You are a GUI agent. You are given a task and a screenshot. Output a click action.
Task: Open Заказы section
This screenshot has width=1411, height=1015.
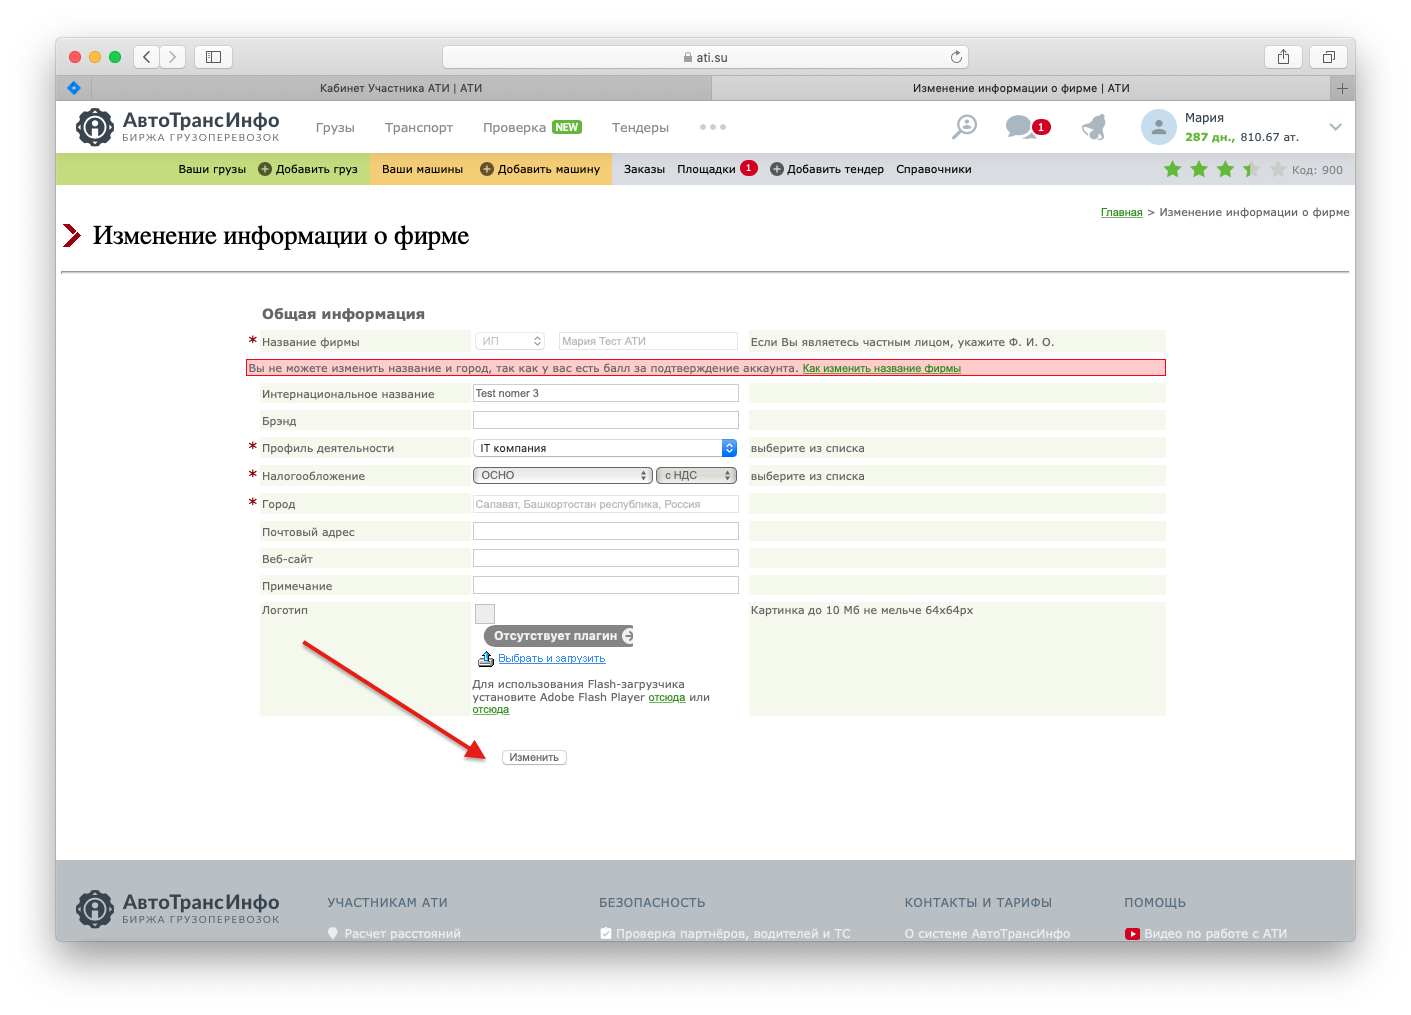(x=644, y=169)
